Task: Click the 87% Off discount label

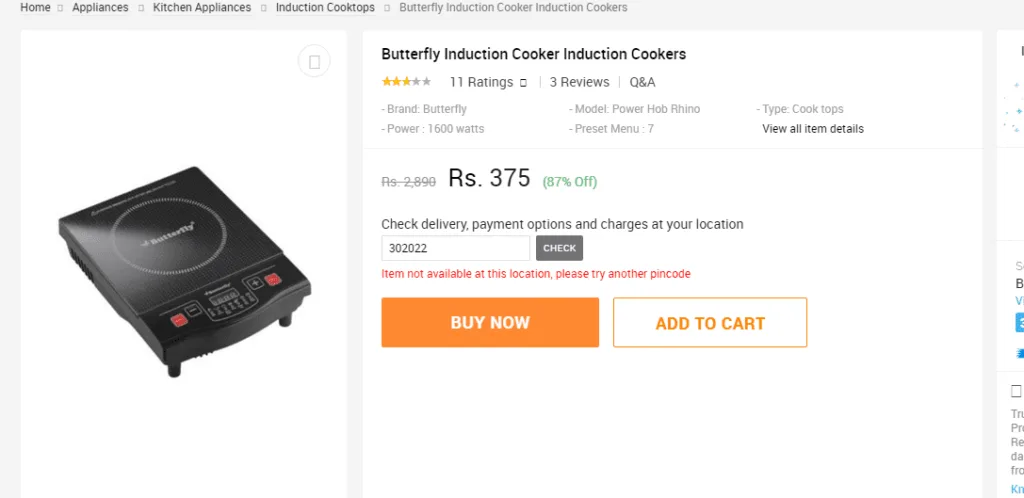Action: 569,182
